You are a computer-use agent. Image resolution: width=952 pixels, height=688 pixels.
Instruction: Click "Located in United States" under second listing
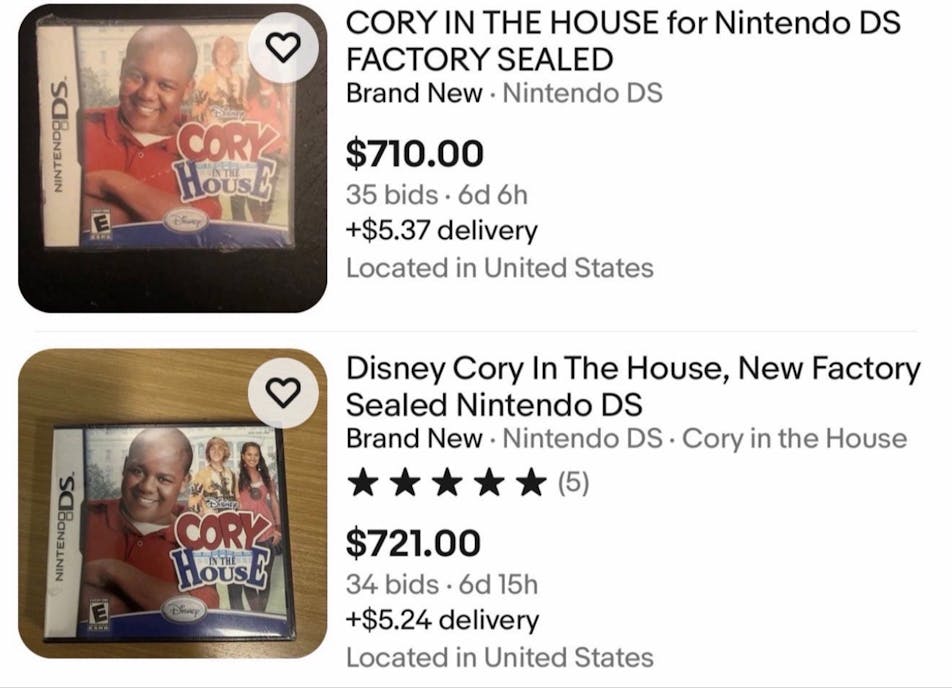click(499, 657)
